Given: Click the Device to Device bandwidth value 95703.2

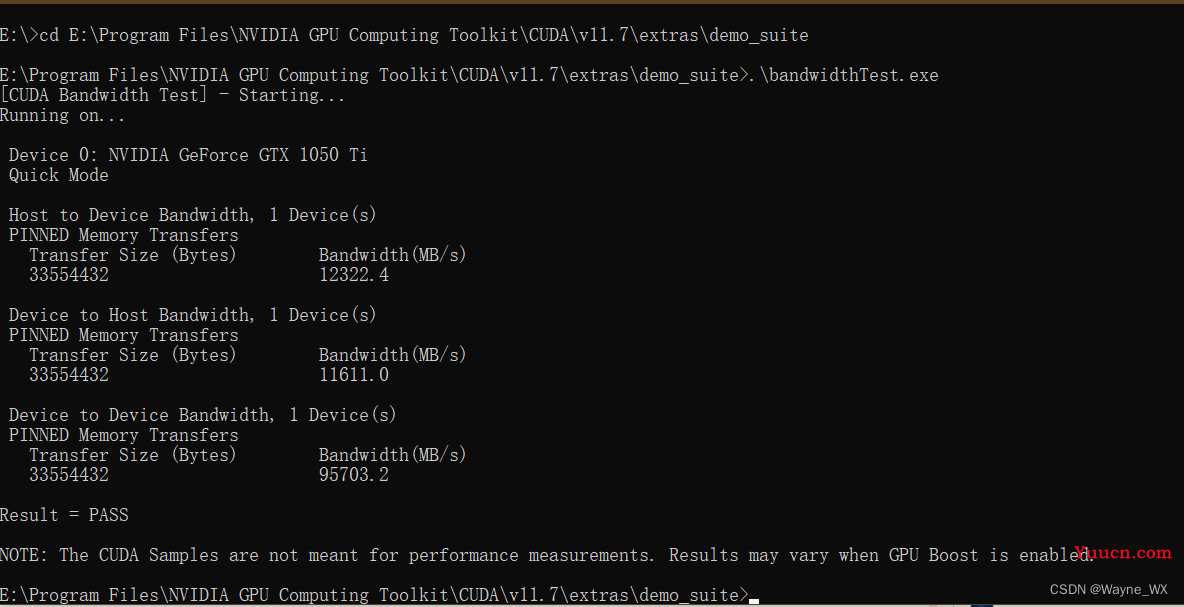Looking at the screenshot, I should [x=354, y=475].
